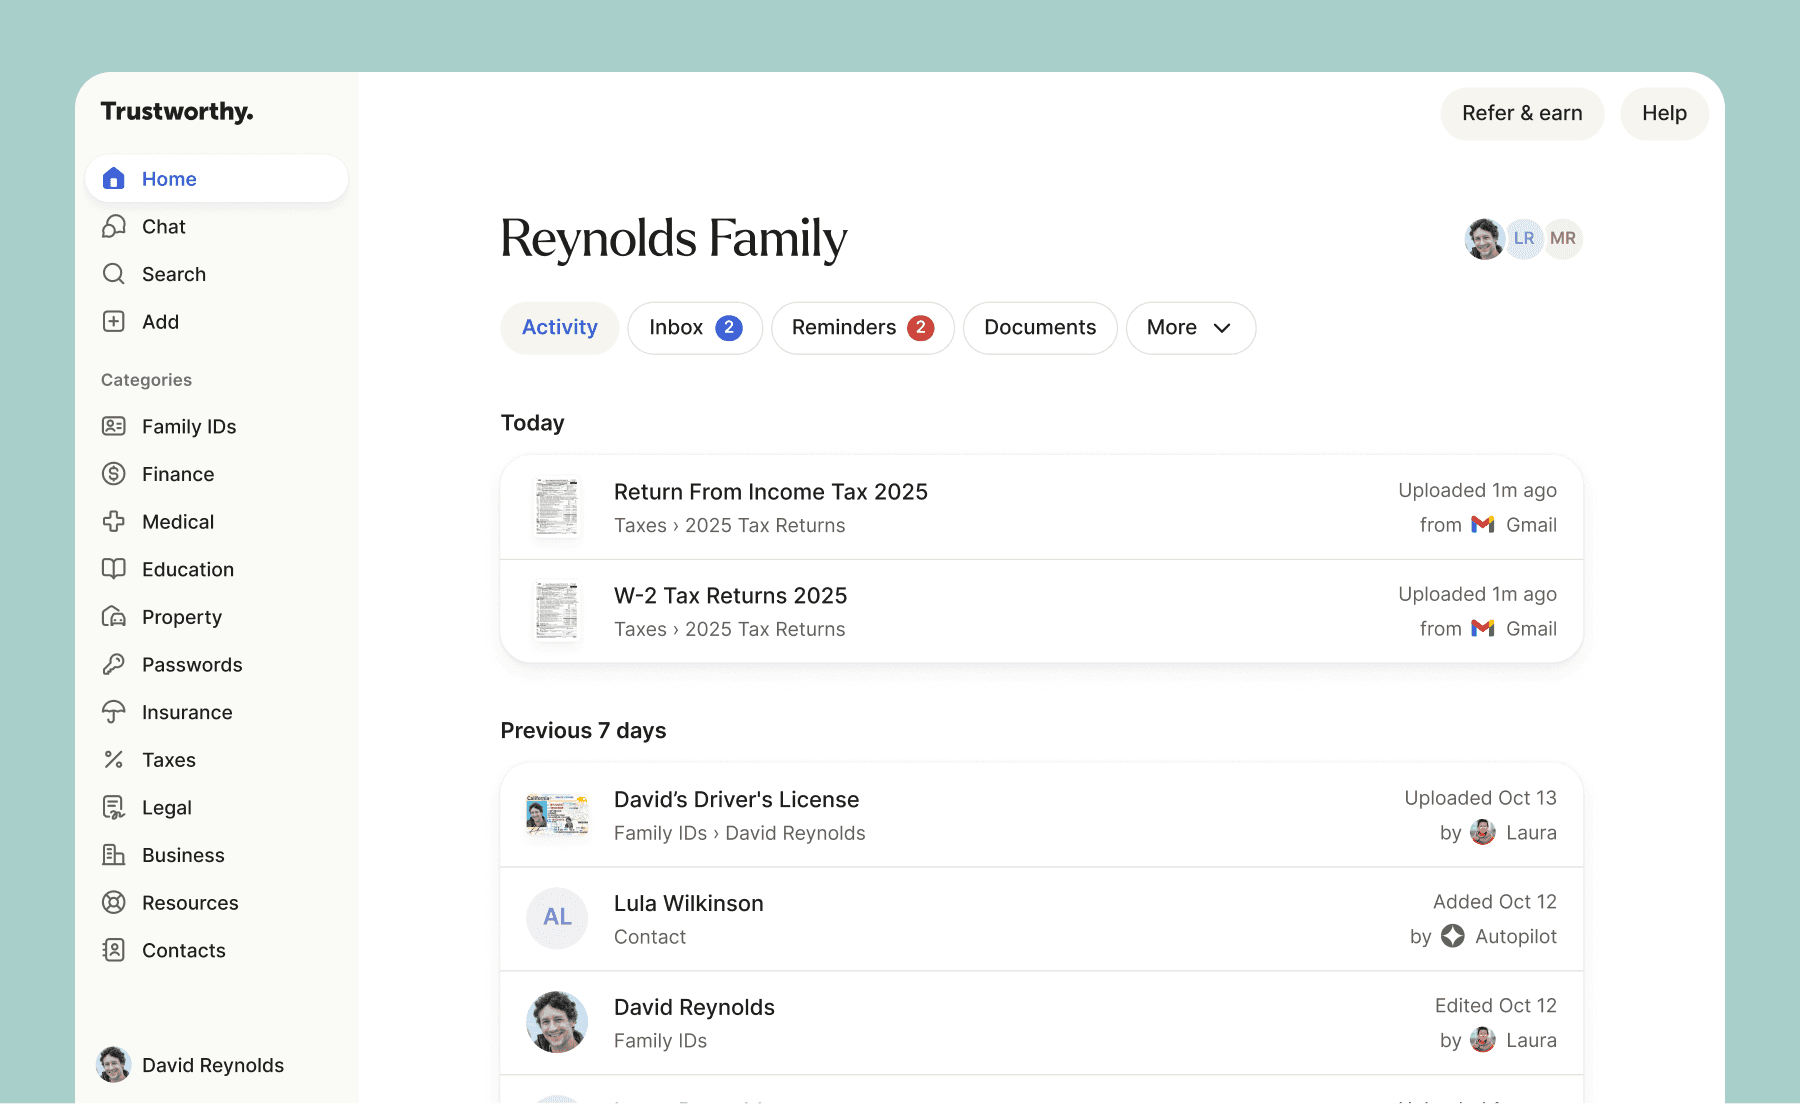Open the Family IDs category
The image size is (1800, 1104).
tap(188, 426)
